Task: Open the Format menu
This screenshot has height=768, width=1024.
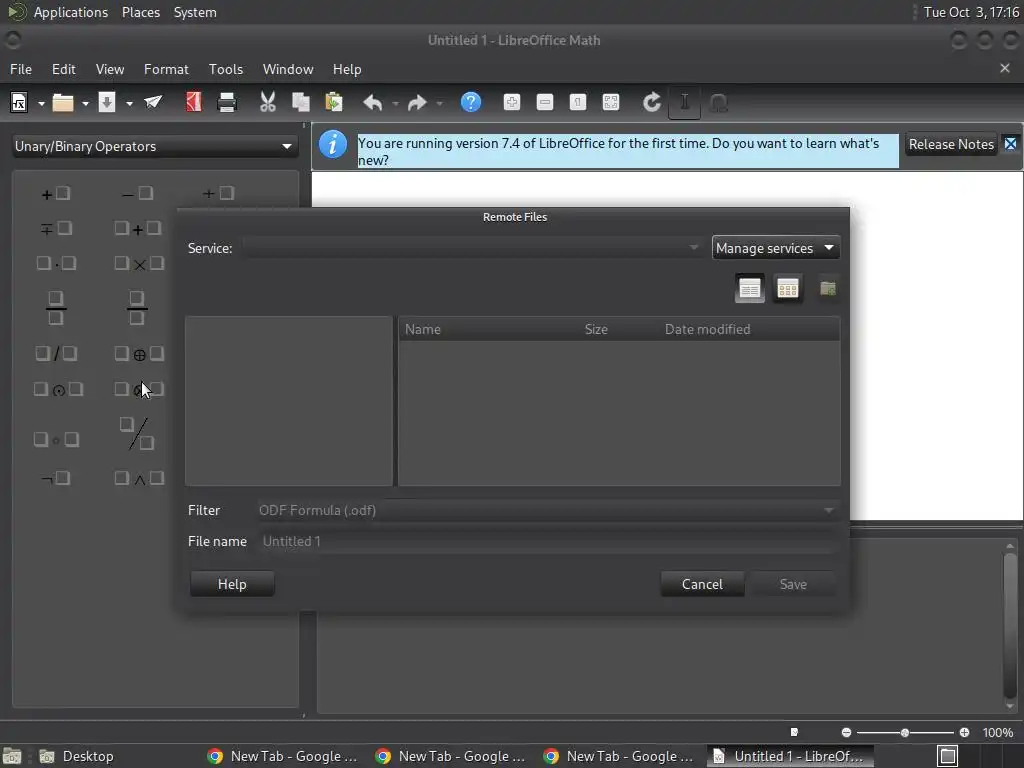Action: (166, 69)
